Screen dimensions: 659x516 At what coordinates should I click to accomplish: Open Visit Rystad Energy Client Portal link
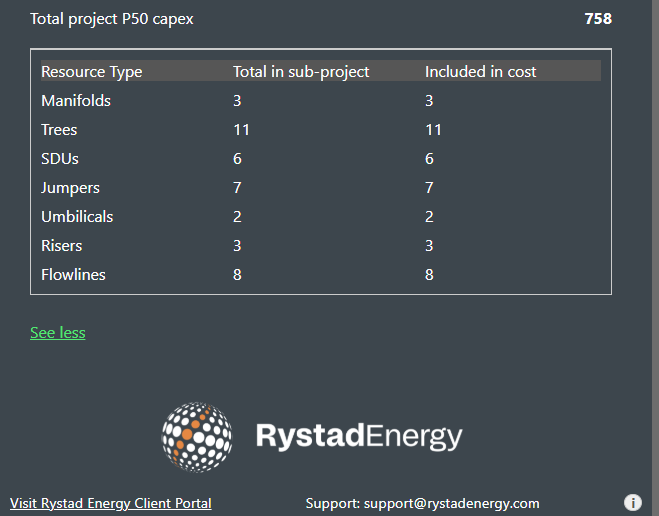pos(111,503)
